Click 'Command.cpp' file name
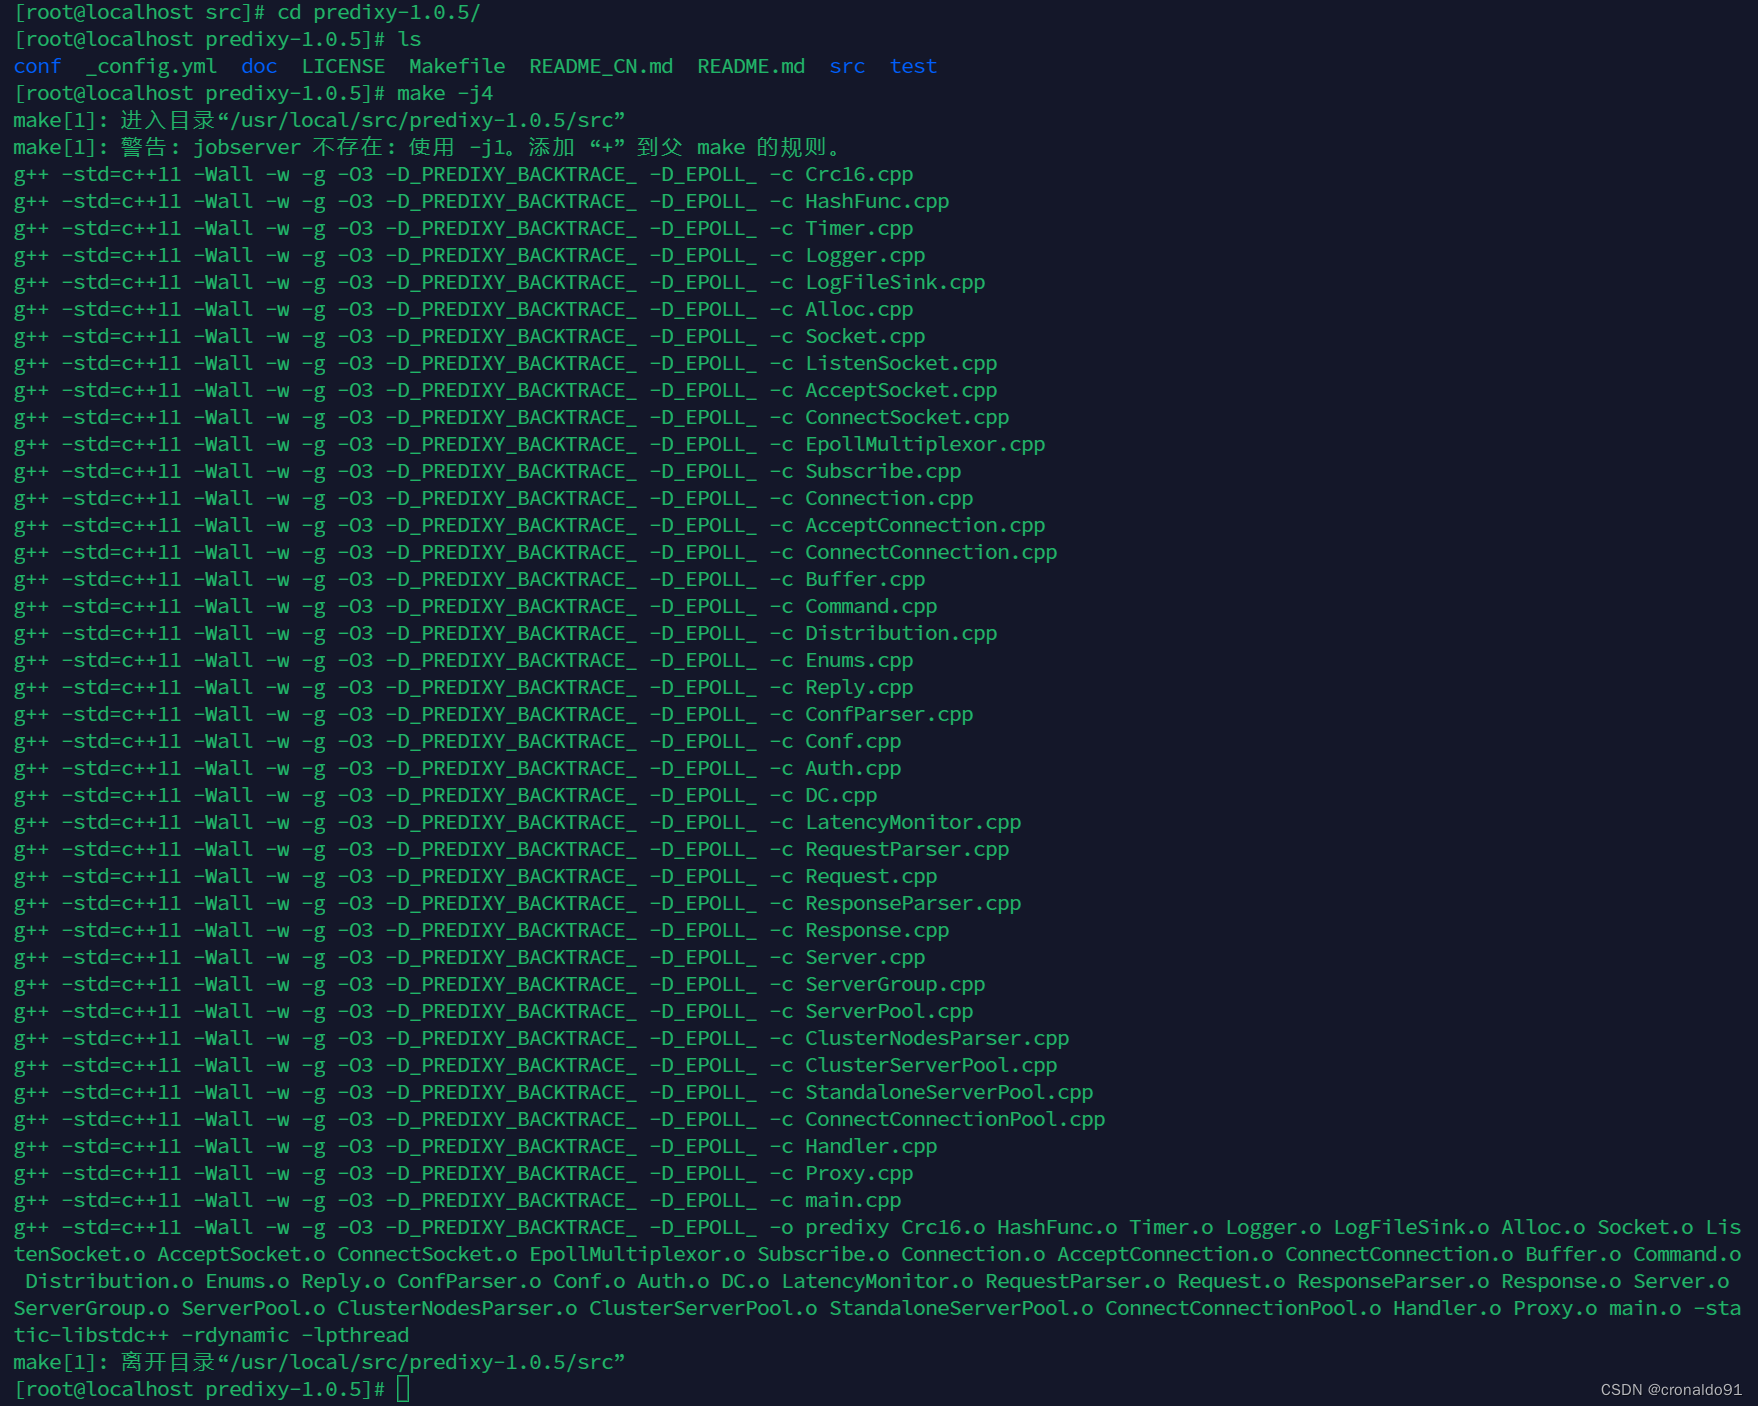 click(872, 606)
